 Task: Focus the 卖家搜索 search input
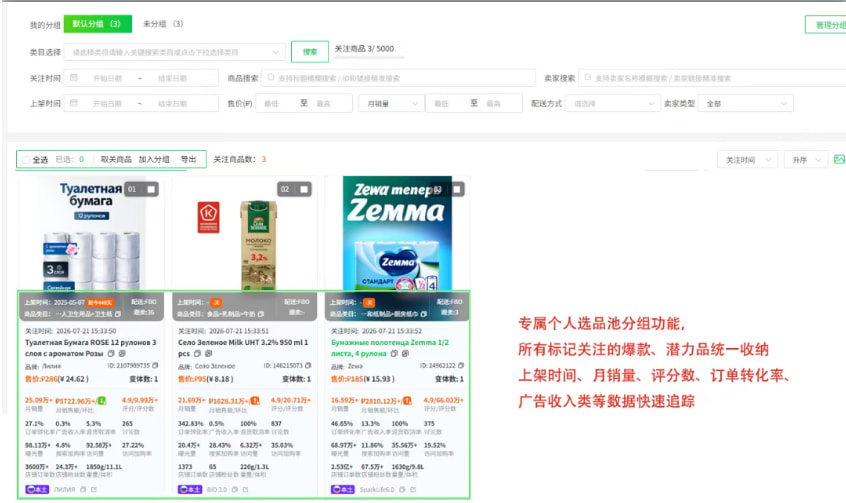click(712, 78)
